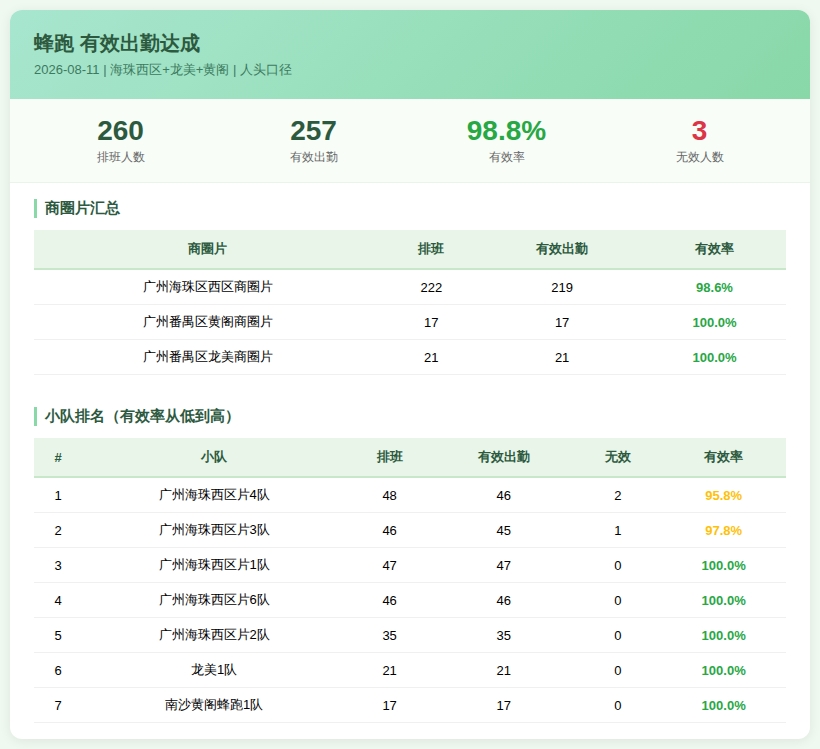Image resolution: width=820 pixels, height=749 pixels.
Task: Select the 广州番禺区龙美商圈片 row name
Action: (x=208, y=357)
